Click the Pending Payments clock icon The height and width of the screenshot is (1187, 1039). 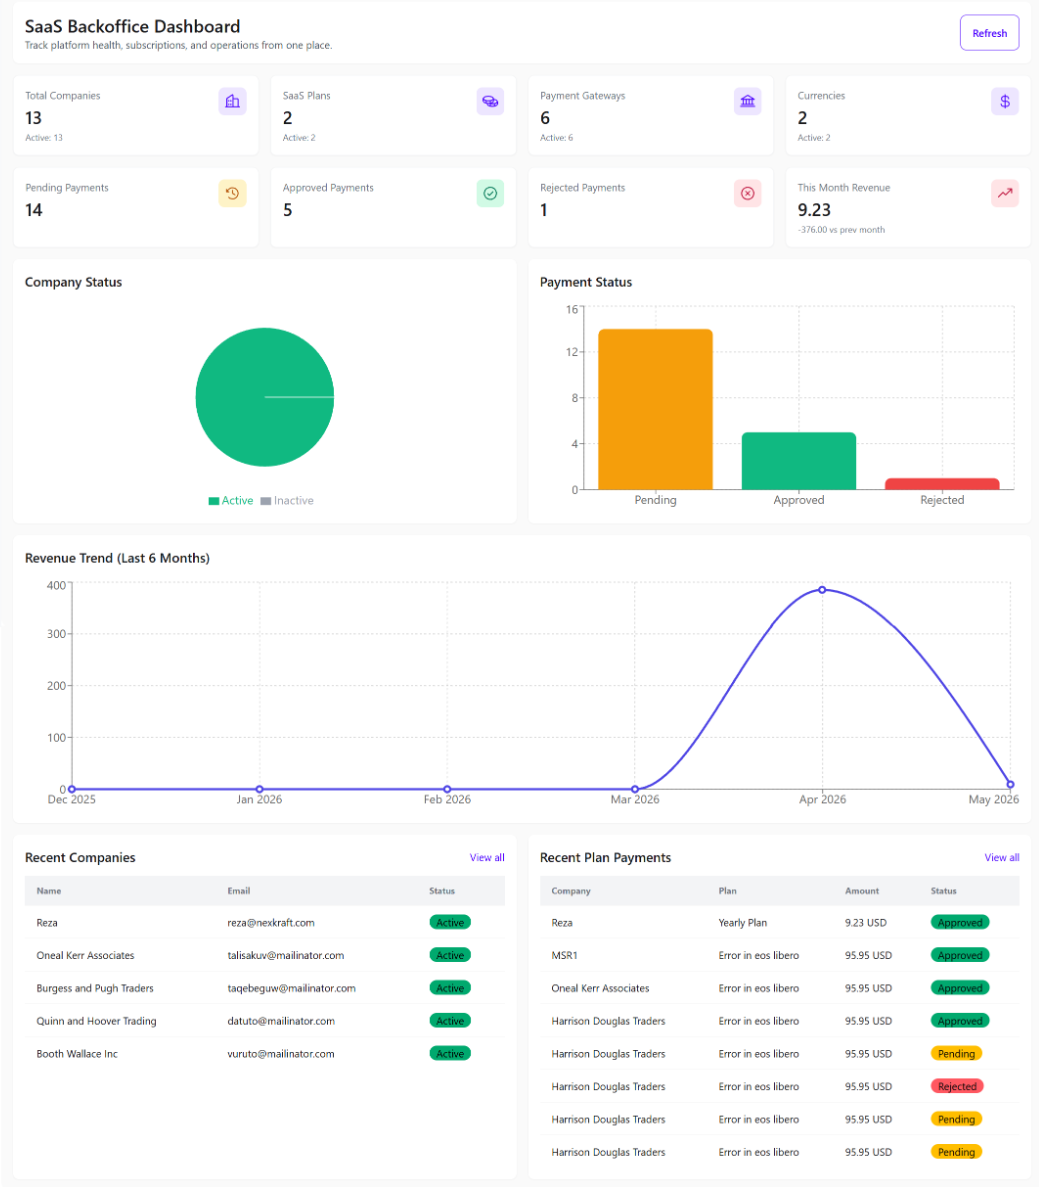(x=232, y=193)
